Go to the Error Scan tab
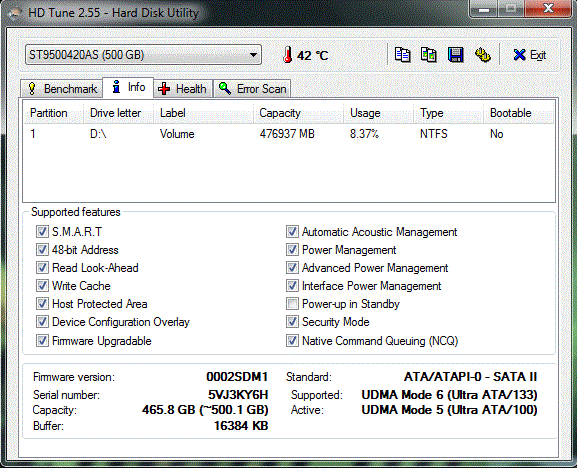This screenshot has width=577, height=468. click(252, 89)
